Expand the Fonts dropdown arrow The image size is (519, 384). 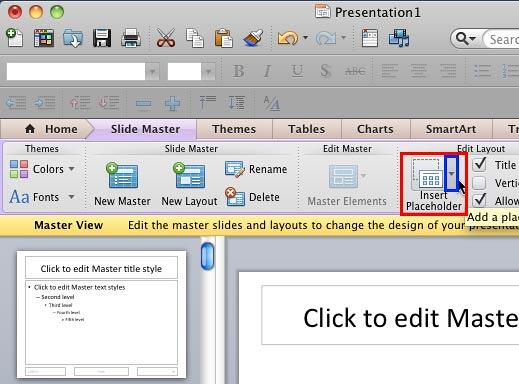tap(71, 197)
